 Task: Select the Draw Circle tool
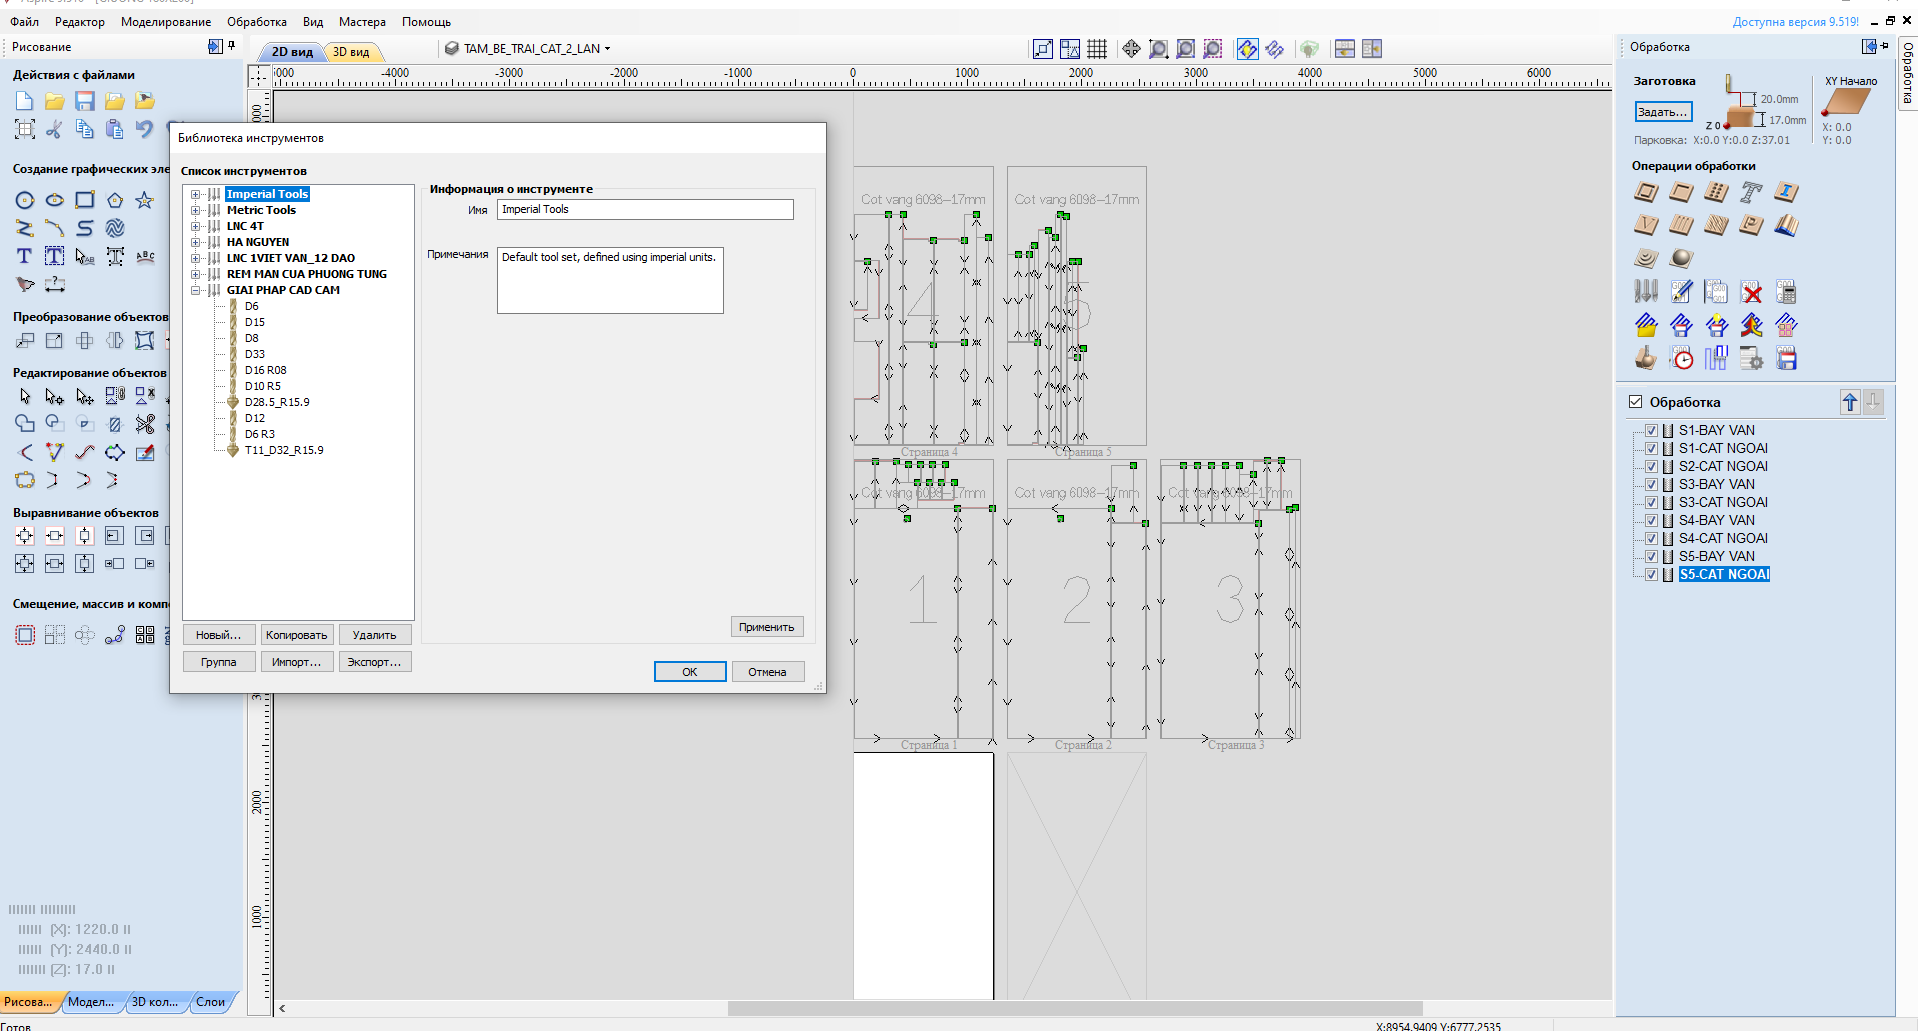pos(25,200)
